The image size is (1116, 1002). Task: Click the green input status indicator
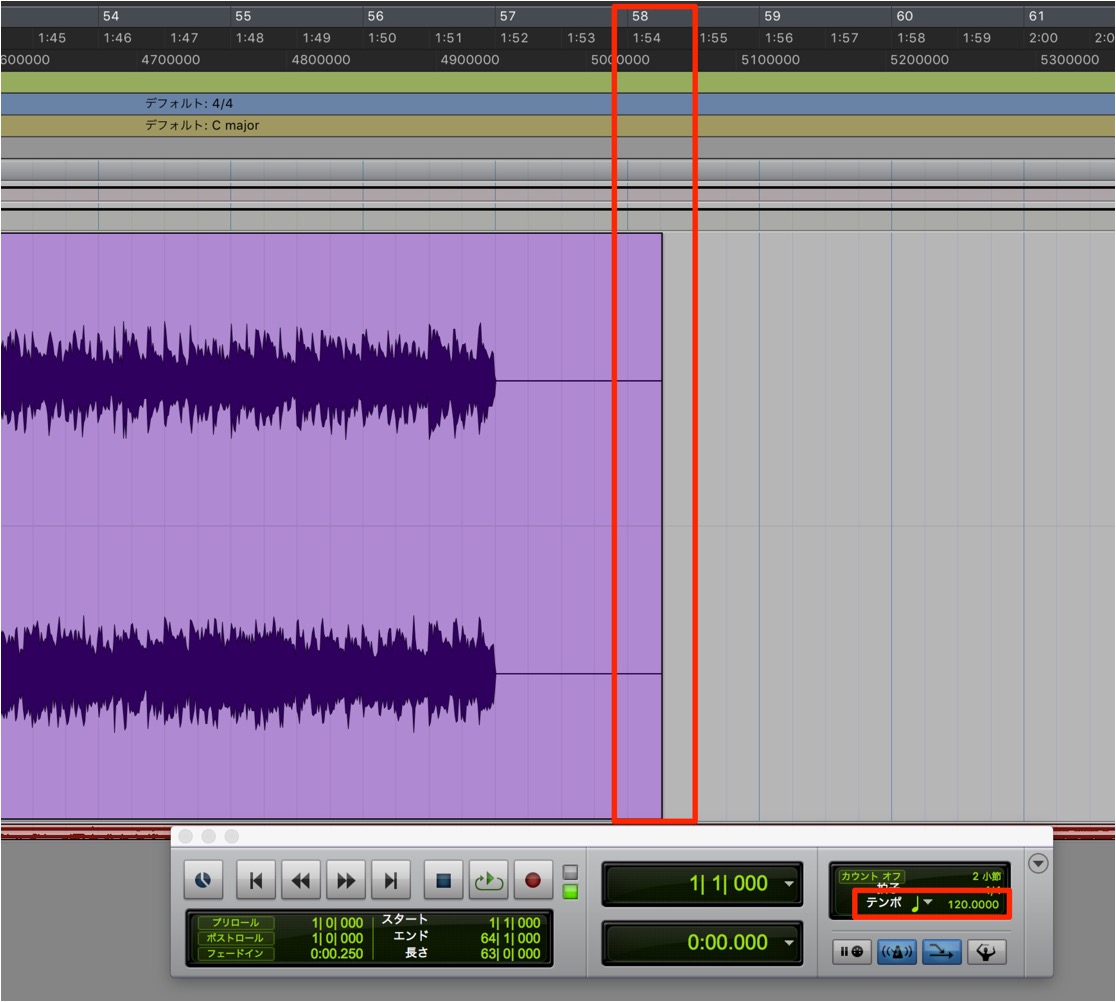570,892
